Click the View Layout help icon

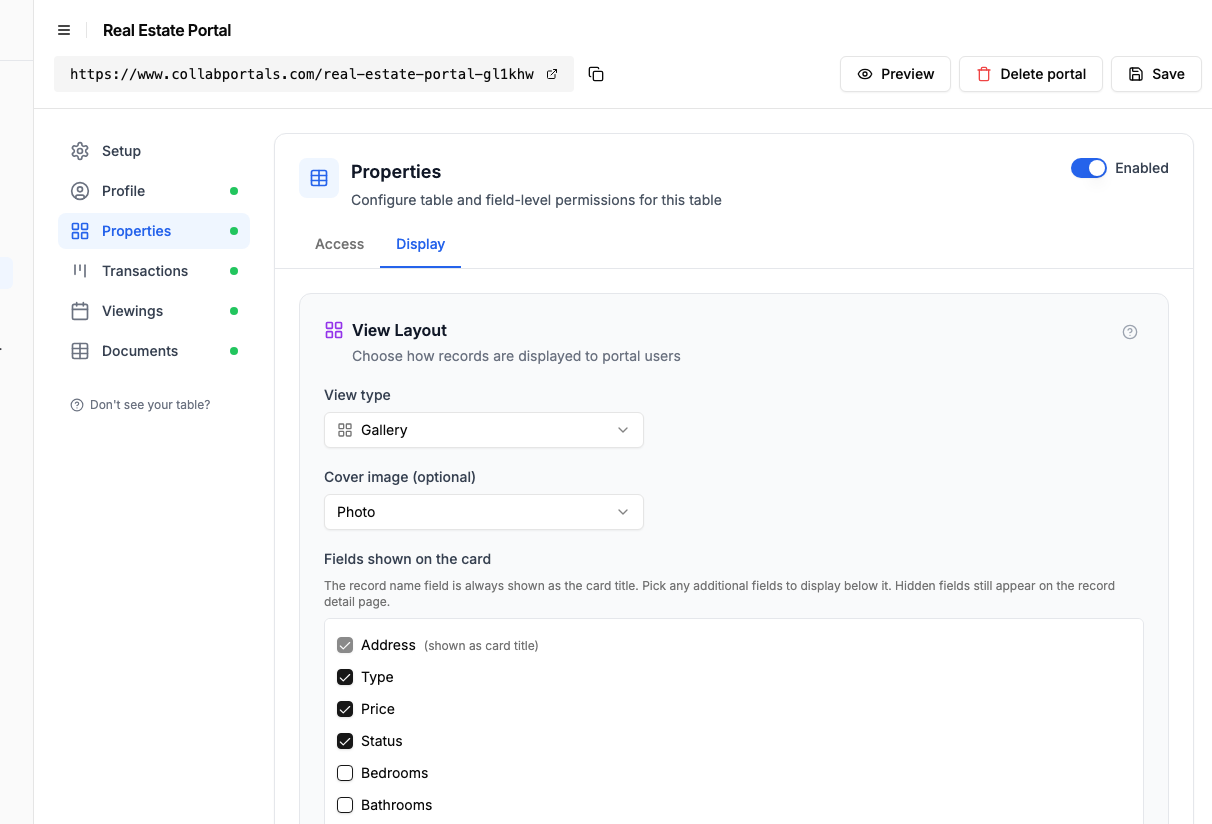(1130, 332)
